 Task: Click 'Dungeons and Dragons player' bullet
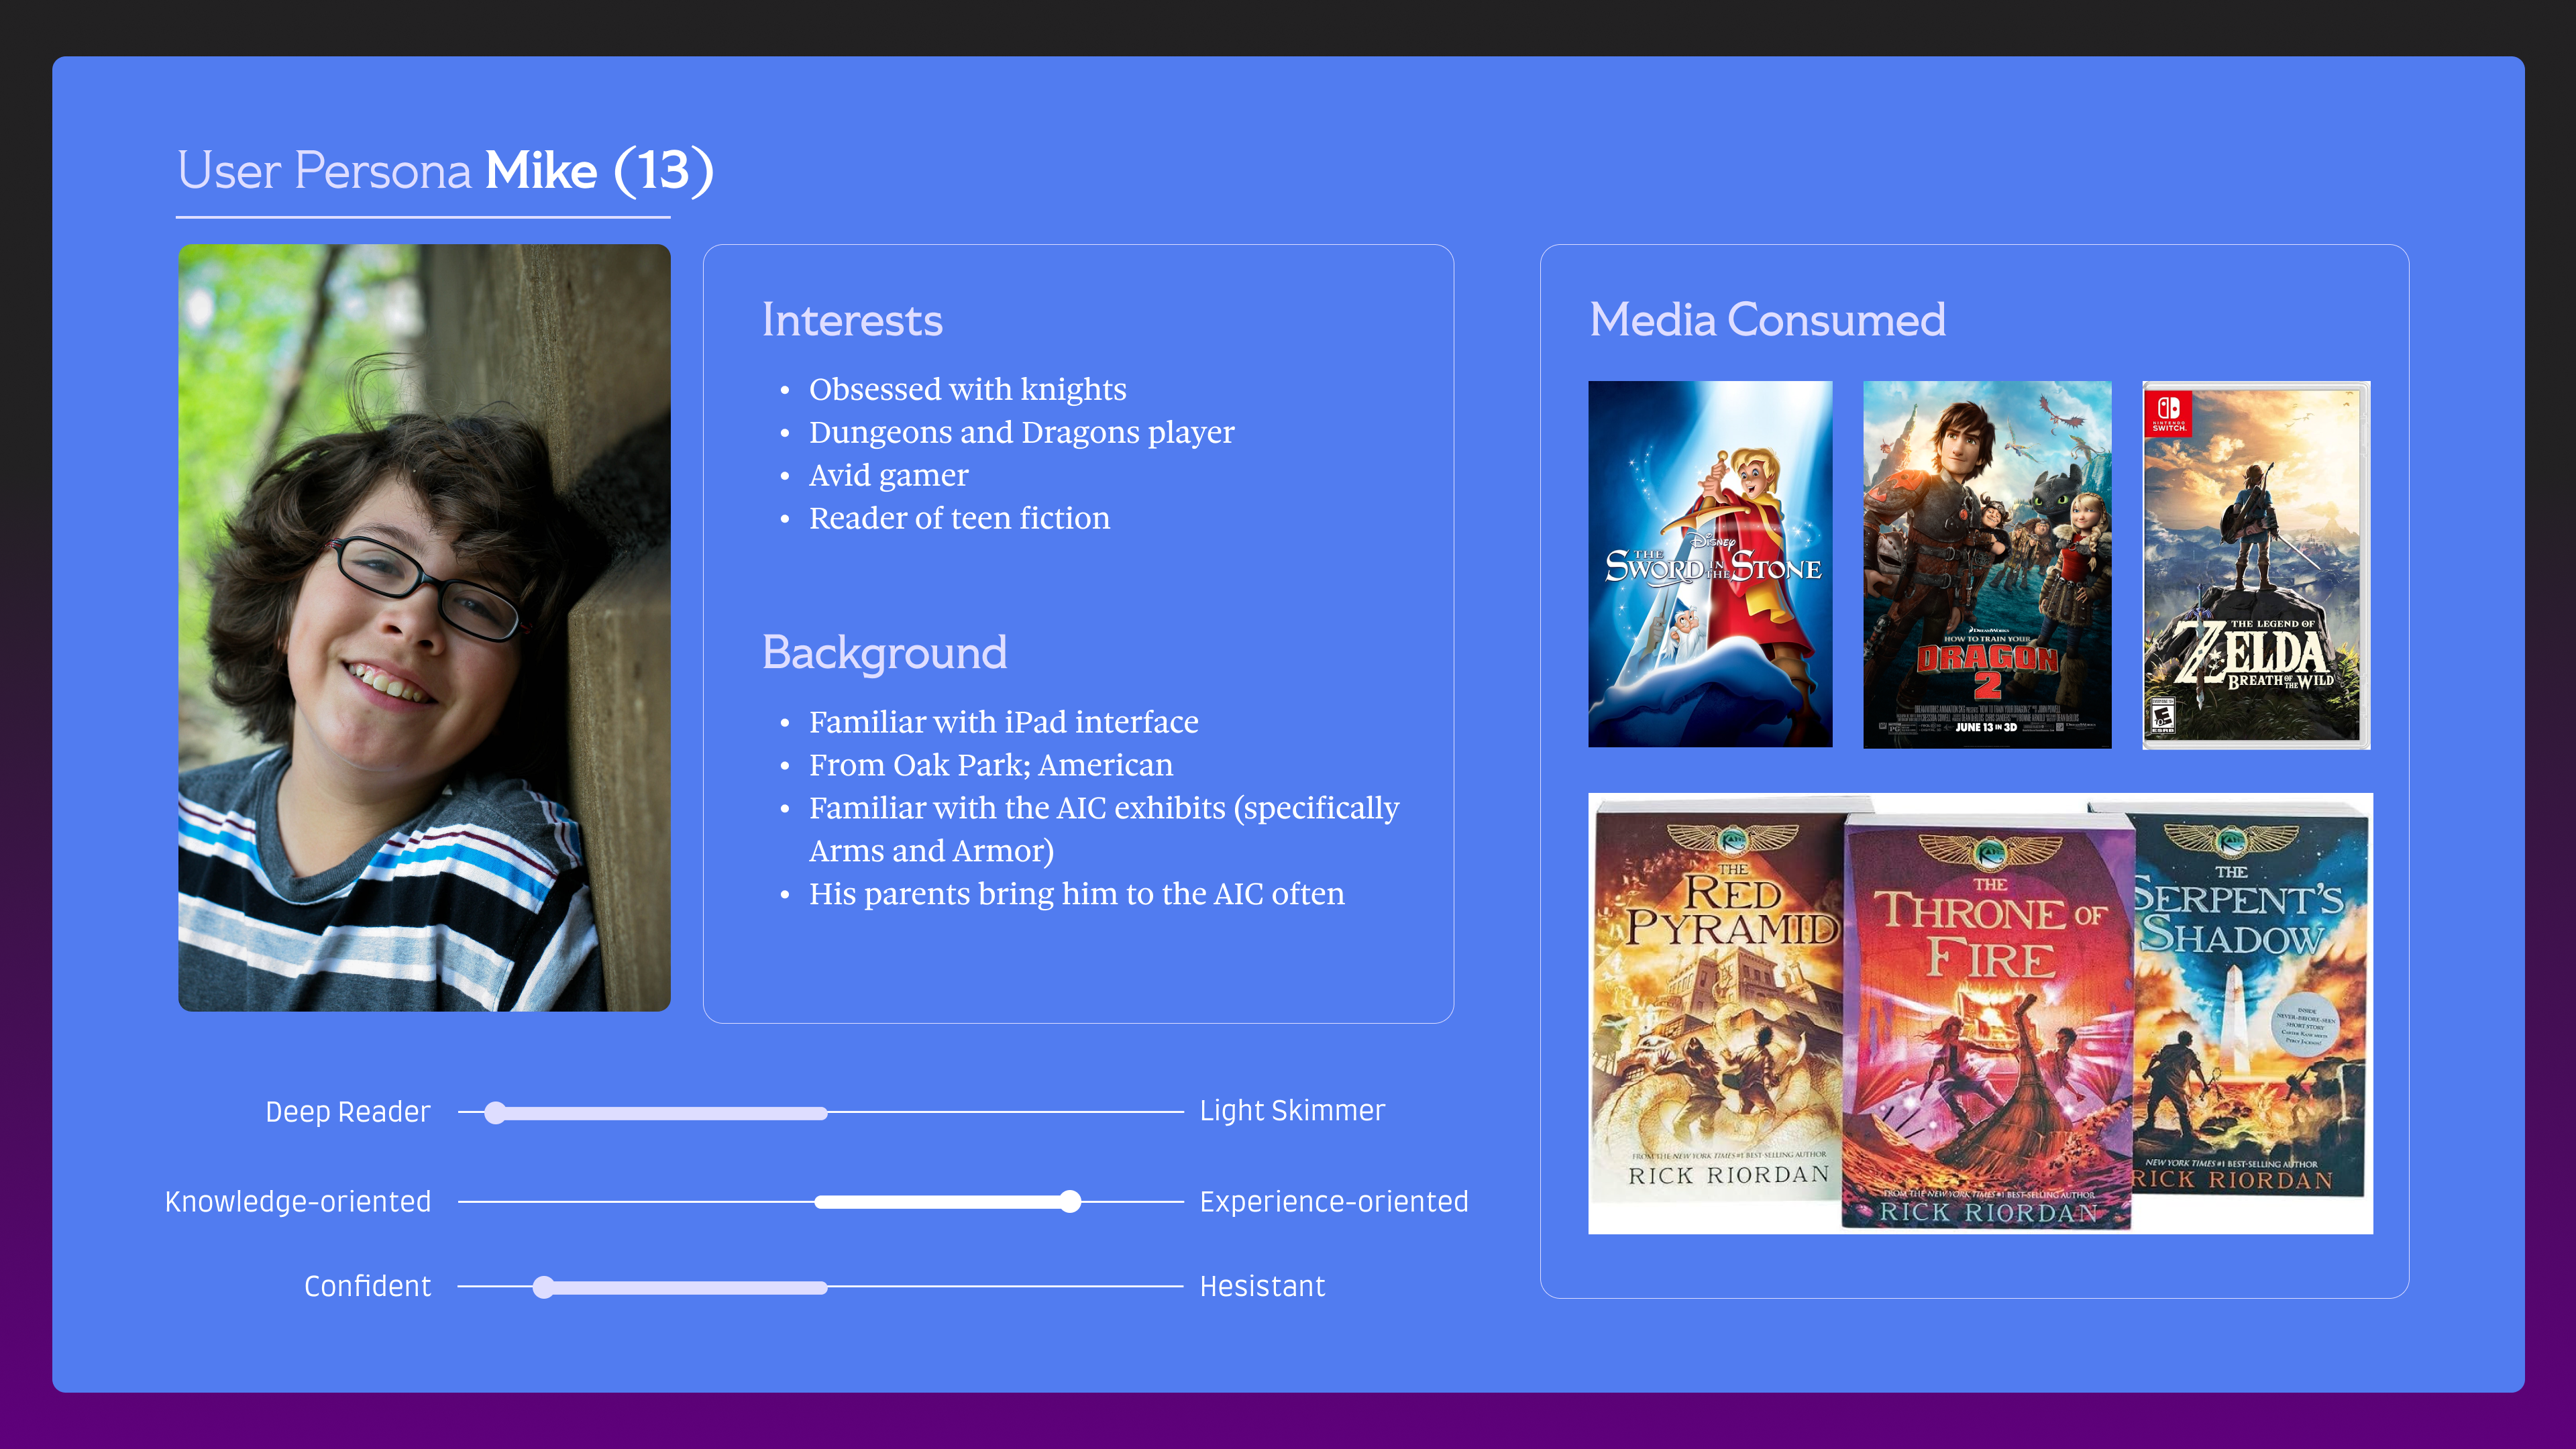point(1021,432)
